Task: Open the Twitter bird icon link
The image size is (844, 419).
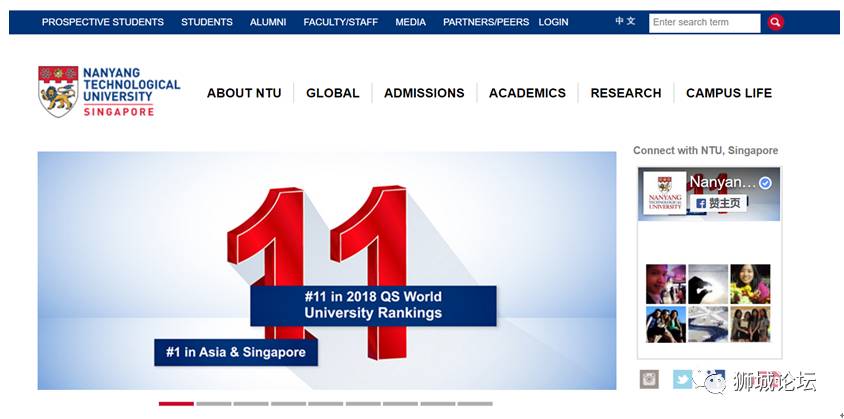Action: [682, 379]
